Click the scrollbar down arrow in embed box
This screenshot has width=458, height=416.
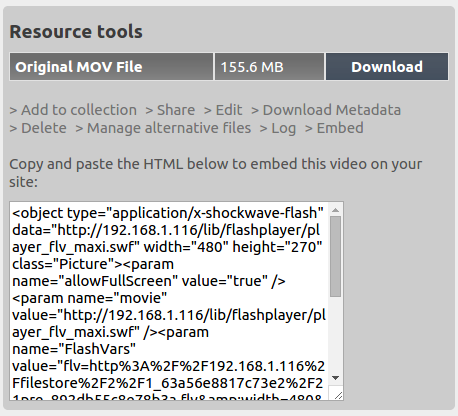336,378
